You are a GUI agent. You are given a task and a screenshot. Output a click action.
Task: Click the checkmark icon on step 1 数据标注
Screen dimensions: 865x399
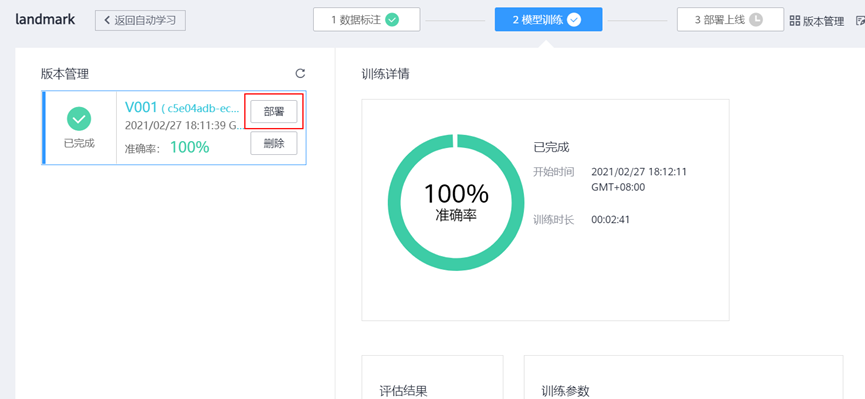392,20
